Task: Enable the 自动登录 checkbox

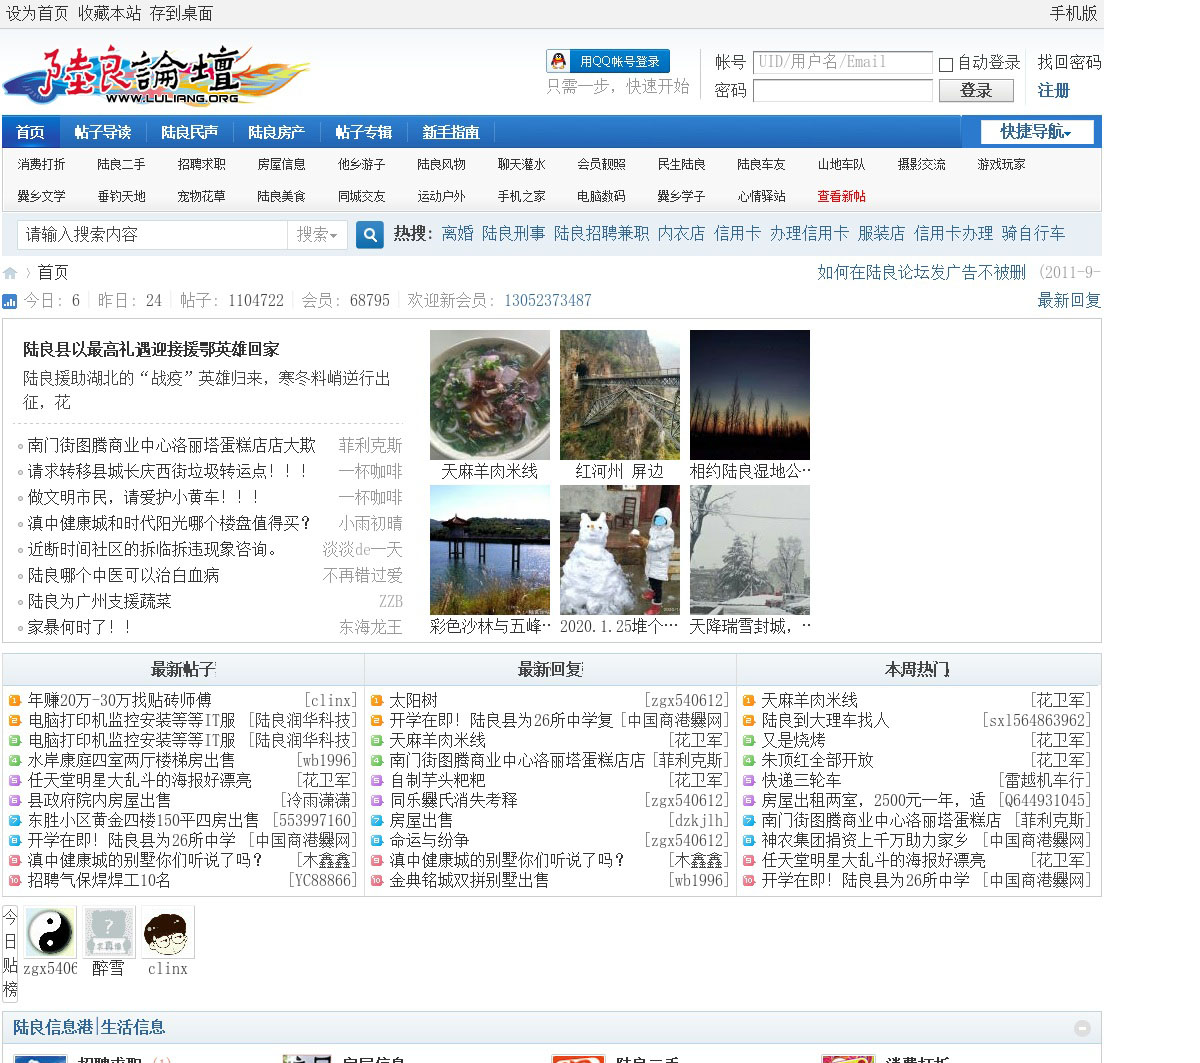Action: (946, 64)
